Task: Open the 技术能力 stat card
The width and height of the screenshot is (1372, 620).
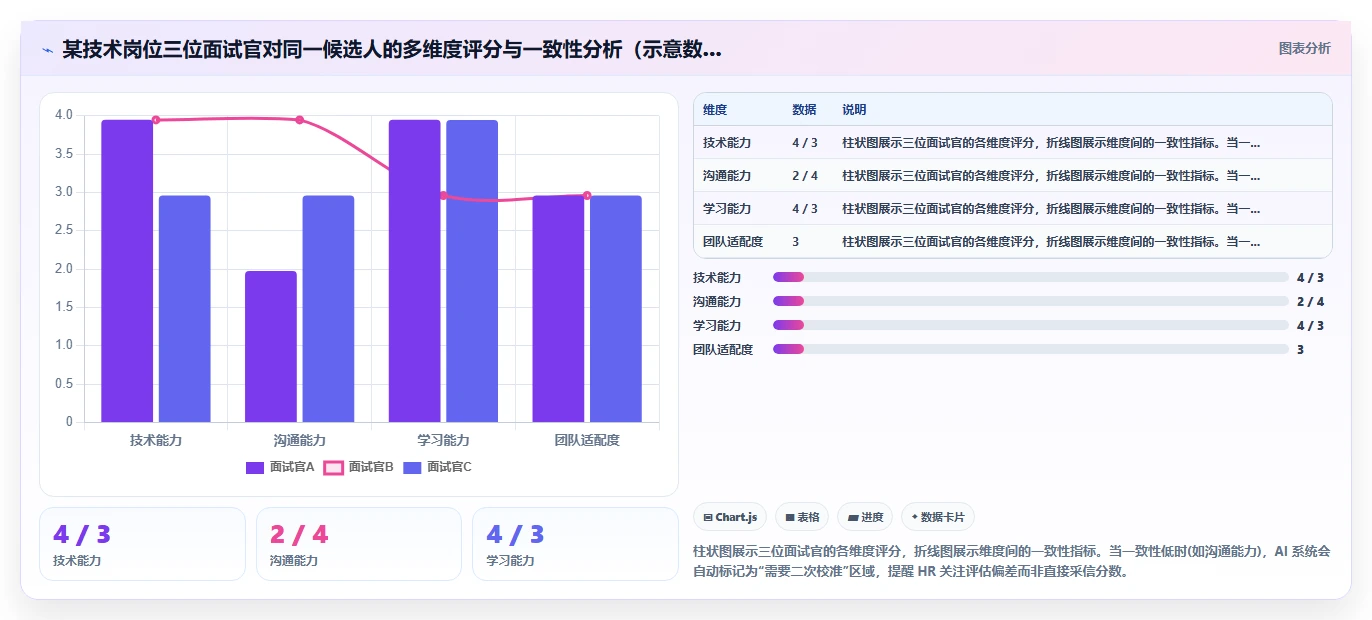Action: 142,544
